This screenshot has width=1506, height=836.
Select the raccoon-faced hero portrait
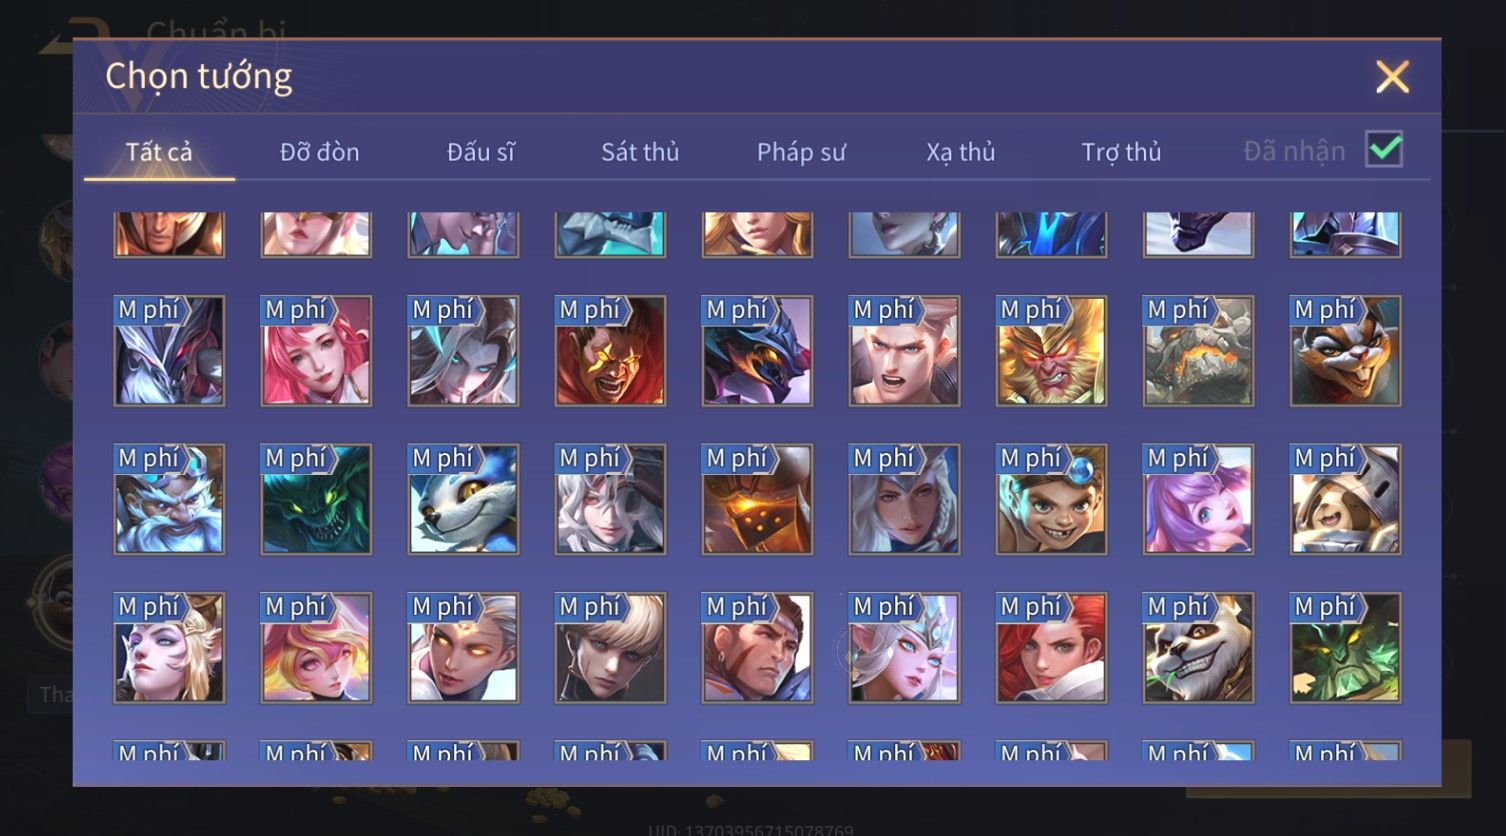[x=1345, y=351]
